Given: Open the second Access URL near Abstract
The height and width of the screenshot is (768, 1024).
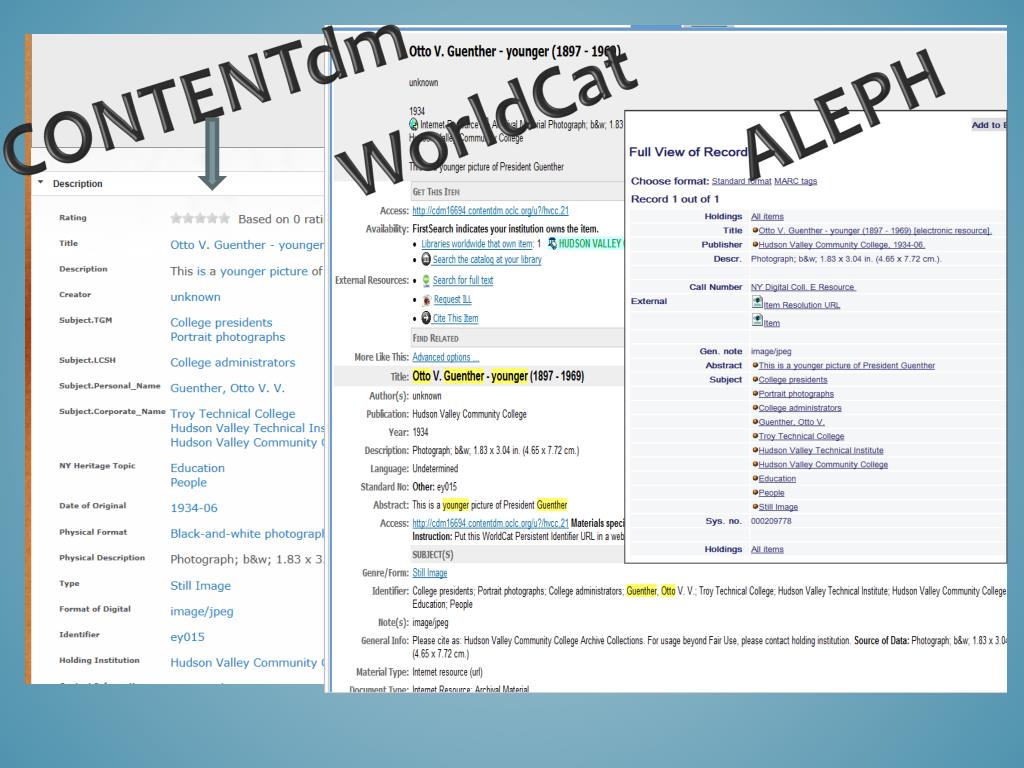Looking at the screenshot, I should click(x=490, y=523).
